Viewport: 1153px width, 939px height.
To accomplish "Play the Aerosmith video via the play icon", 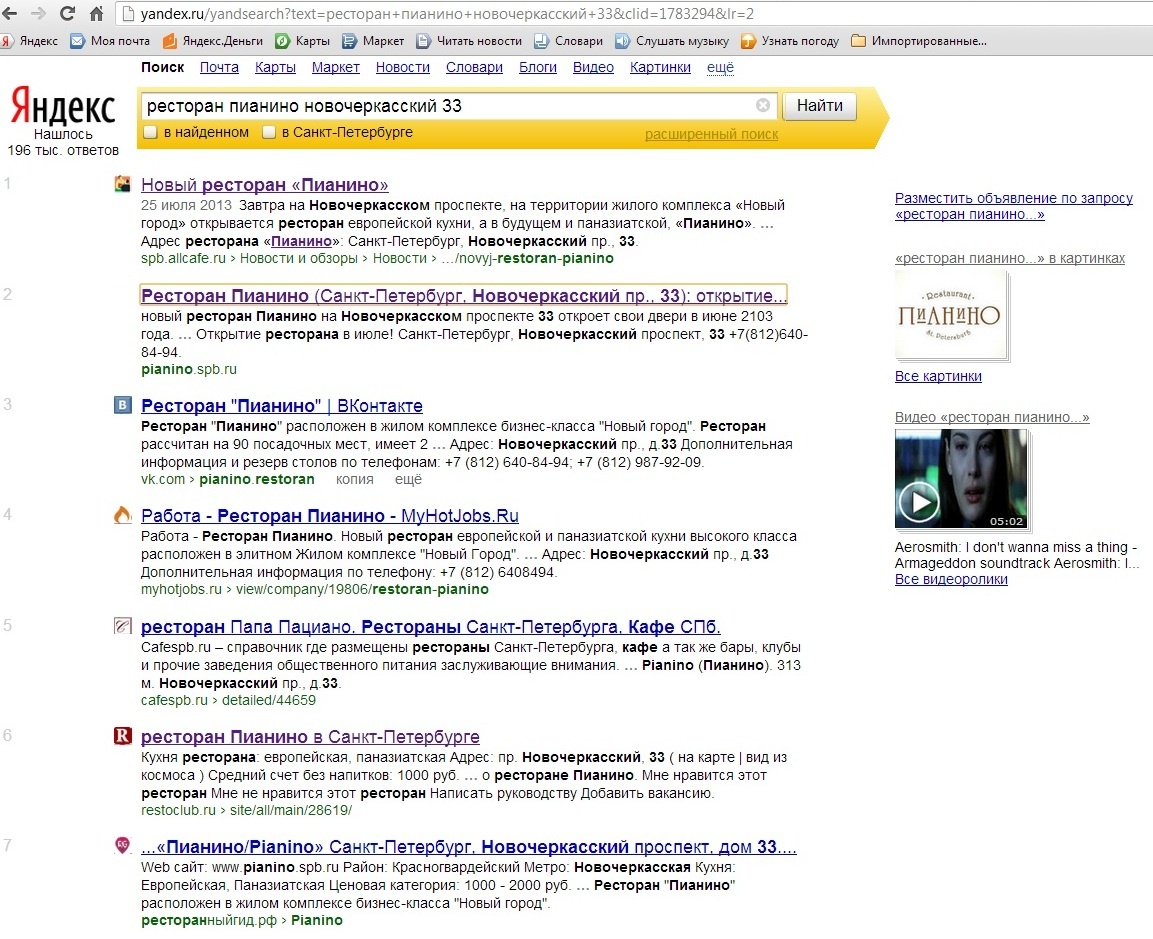I will [x=918, y=502].
